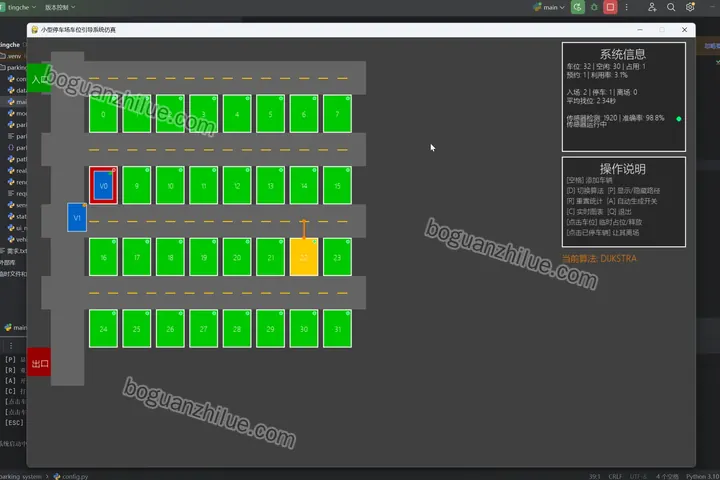This screenshot has width=720, height=480.
Task: Toggle parking spot 30
Action: [304, 329]
